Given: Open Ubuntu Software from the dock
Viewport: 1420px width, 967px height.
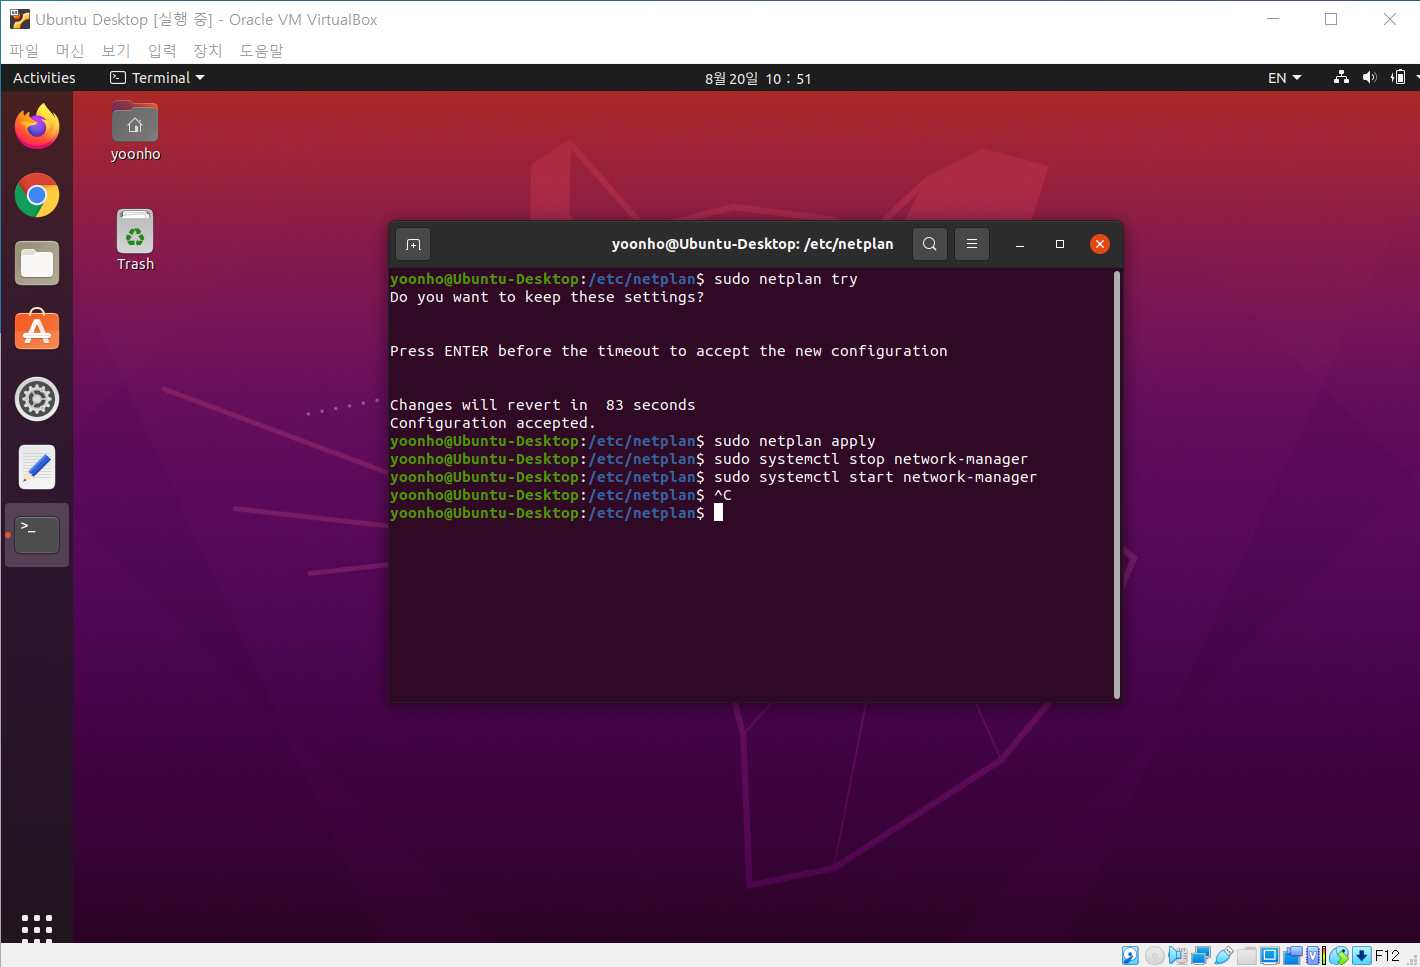Looking at the screenshot, I should [x=37, y=330].
